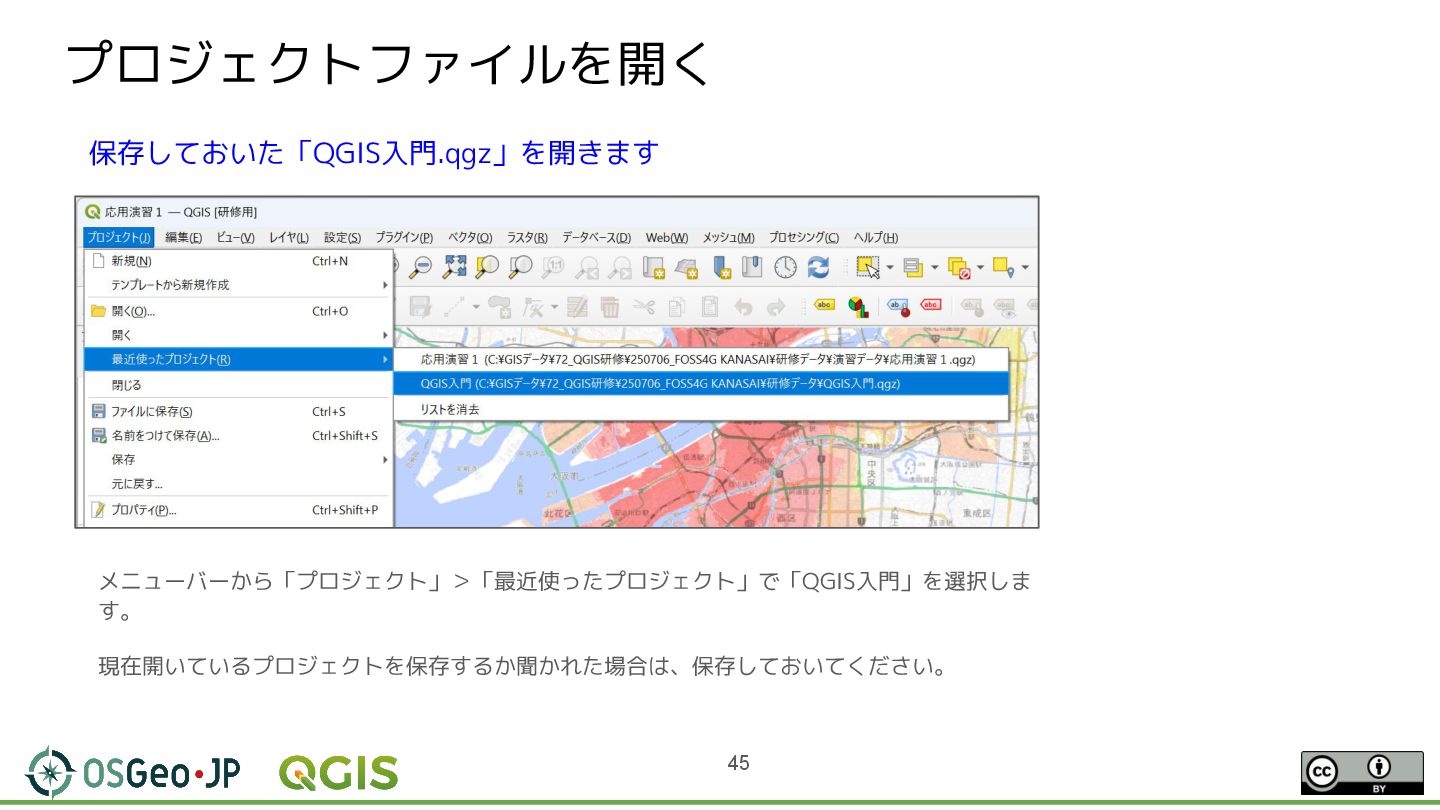
Task: Select 最近使ったプロジェクト(R) menu entry
Action: (238, 359)
